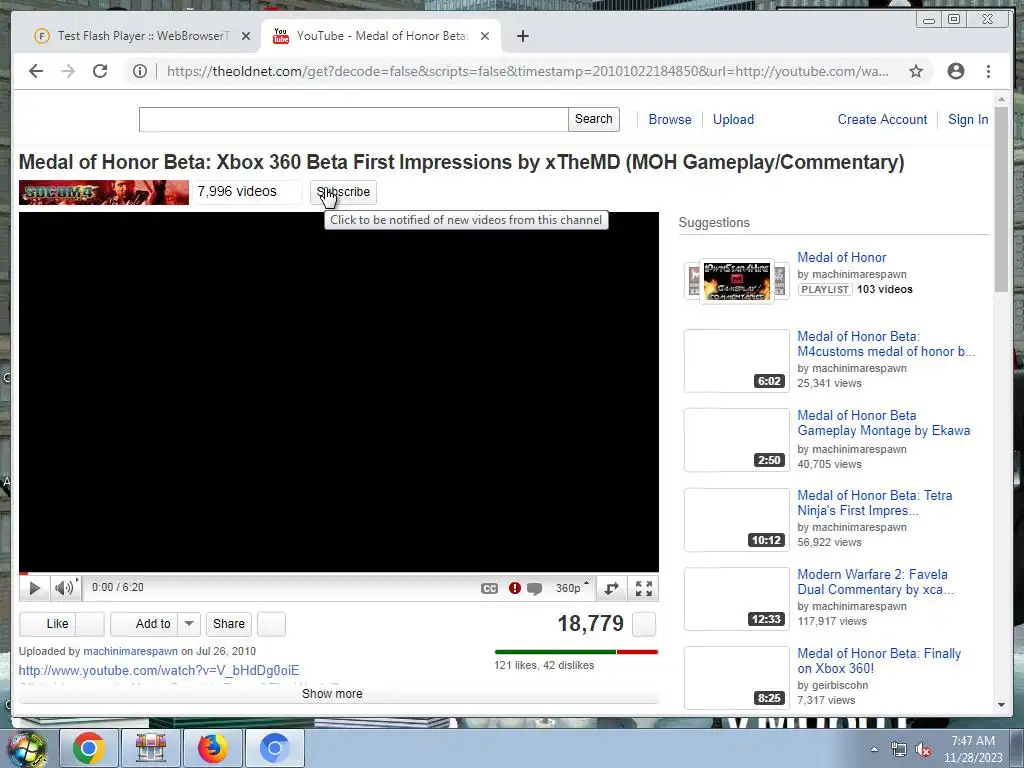1024x768 pixels.
Task: Click the YouTube Search button
Action: tap(594, 120)
